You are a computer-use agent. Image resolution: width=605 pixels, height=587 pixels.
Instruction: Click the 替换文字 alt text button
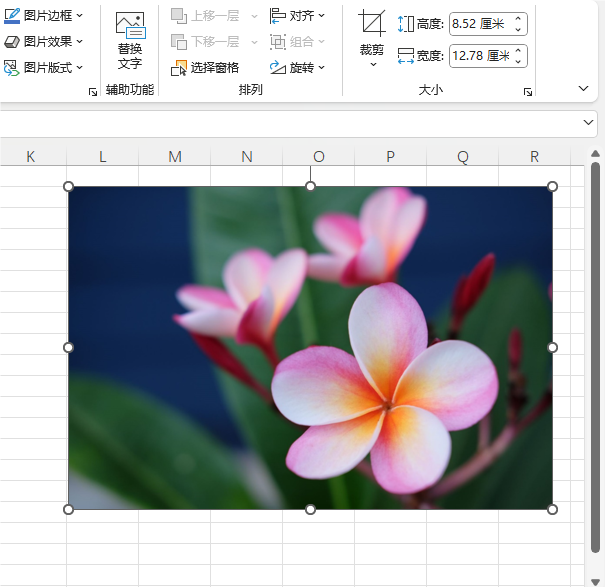pyautogui.click(x=130, y=41)
